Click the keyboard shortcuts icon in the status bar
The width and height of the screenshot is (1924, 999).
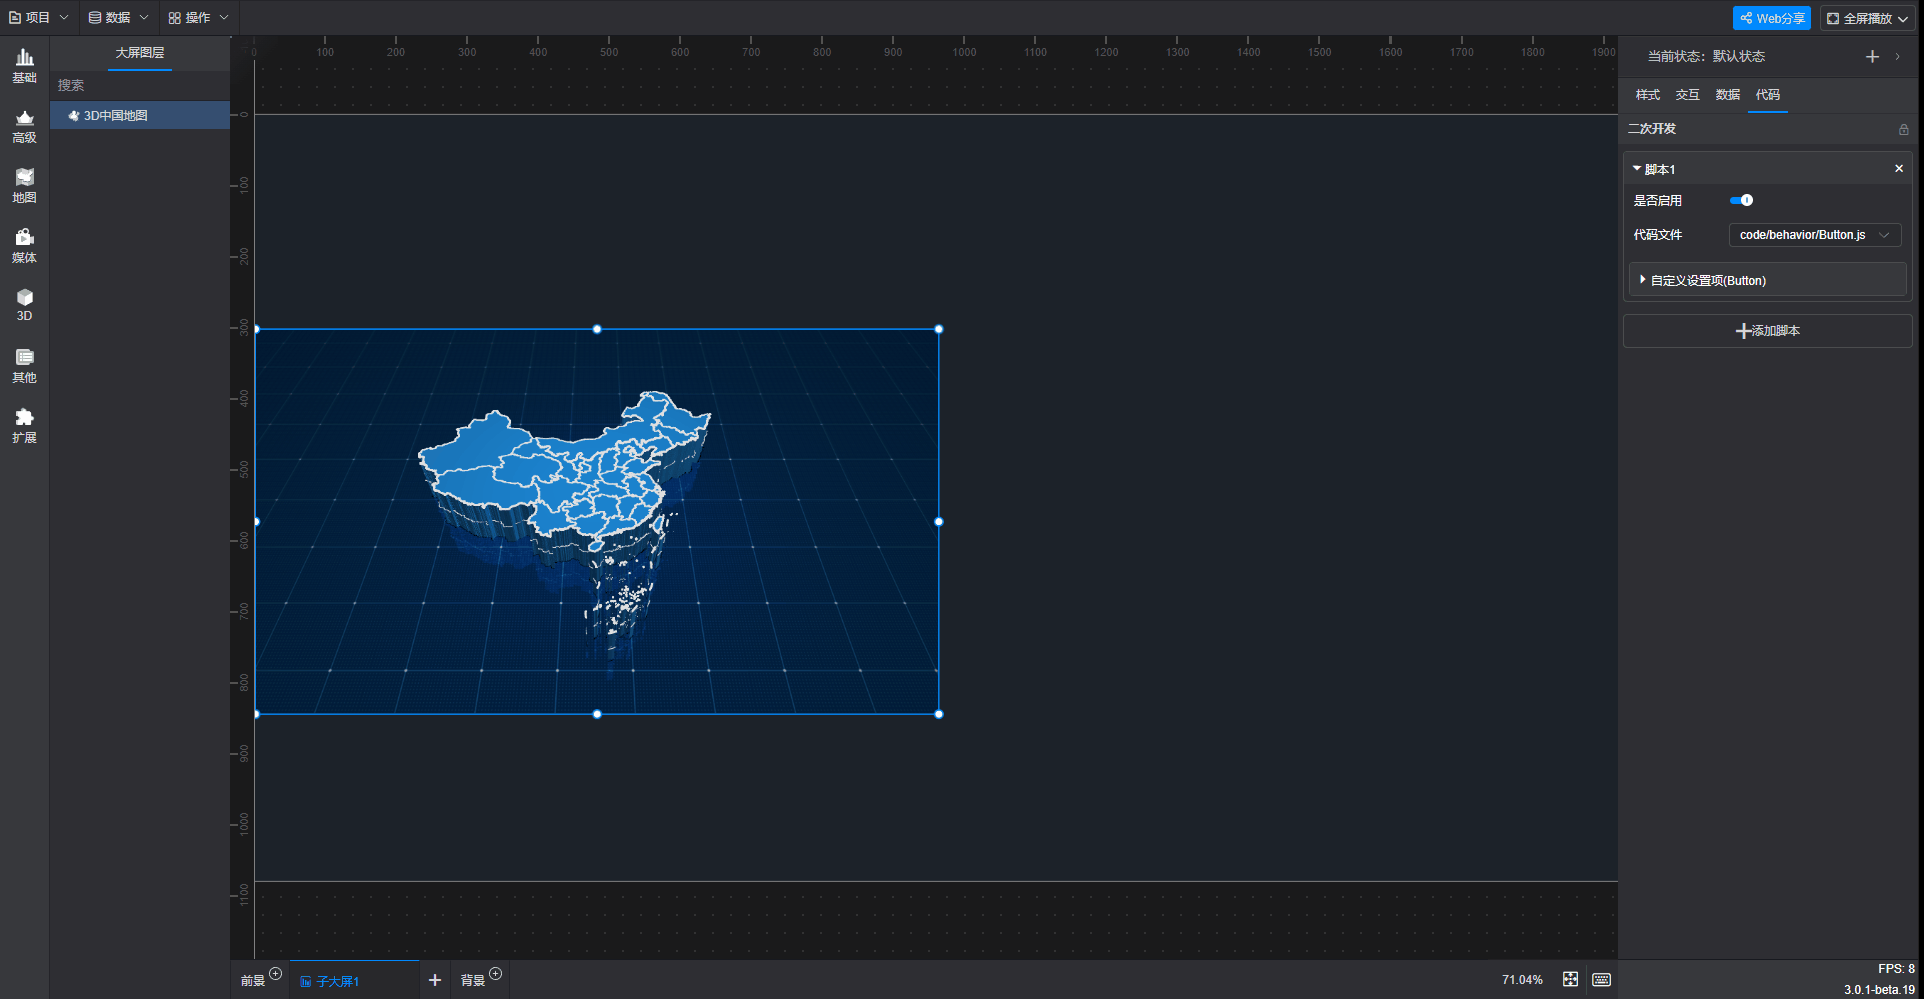point(1601,980)
